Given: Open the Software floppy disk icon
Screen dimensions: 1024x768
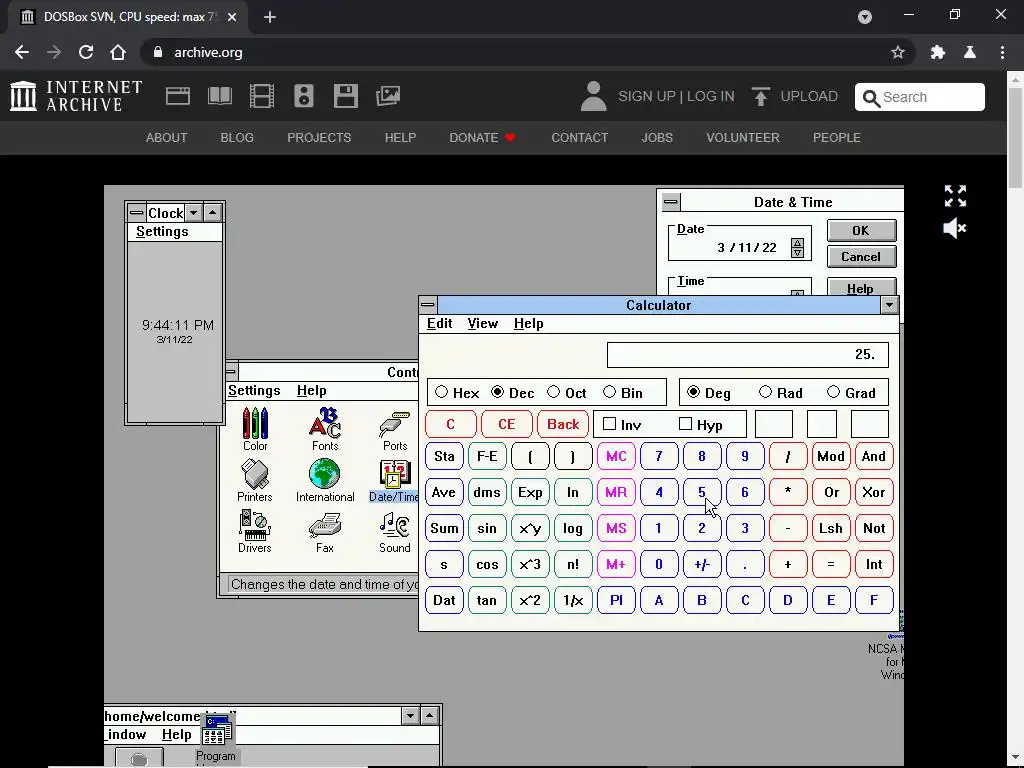Looking at the screenshot, I should coord(345,96).
